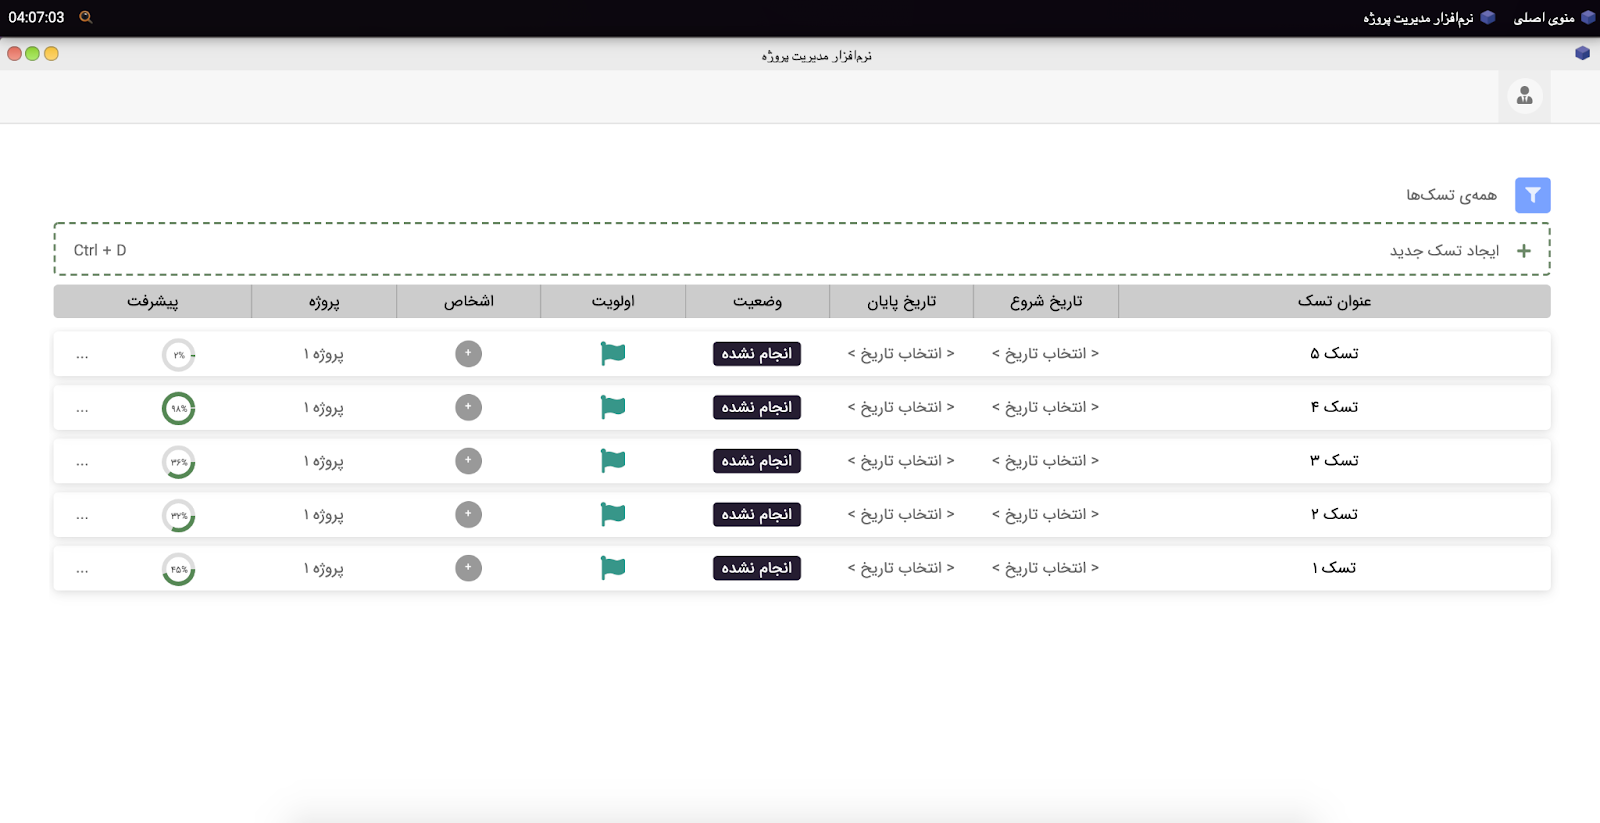Open the three-dots menu for تسک ۵
This screenshot has width=1600, height=823.
(x=82, y=355)
